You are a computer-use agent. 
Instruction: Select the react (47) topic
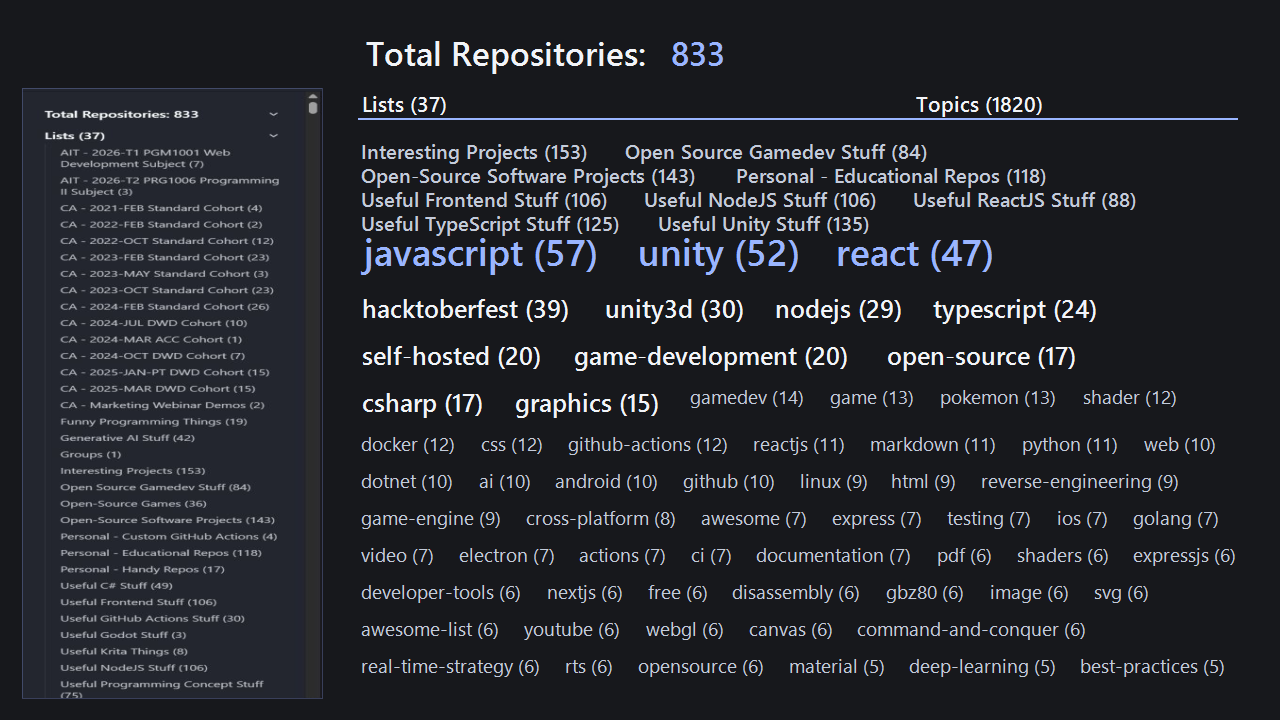pyautogui.click(x=915, y=254)
